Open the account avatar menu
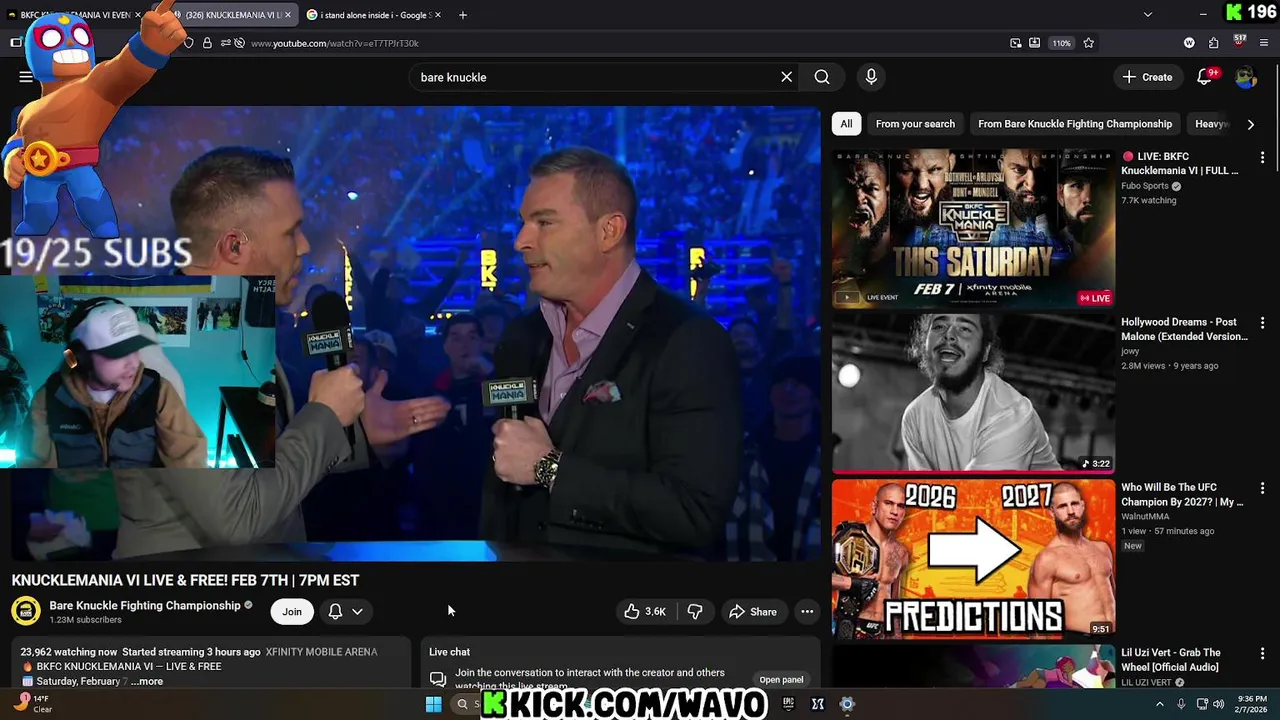1280x720 pixels. [x=1245, y=77]
